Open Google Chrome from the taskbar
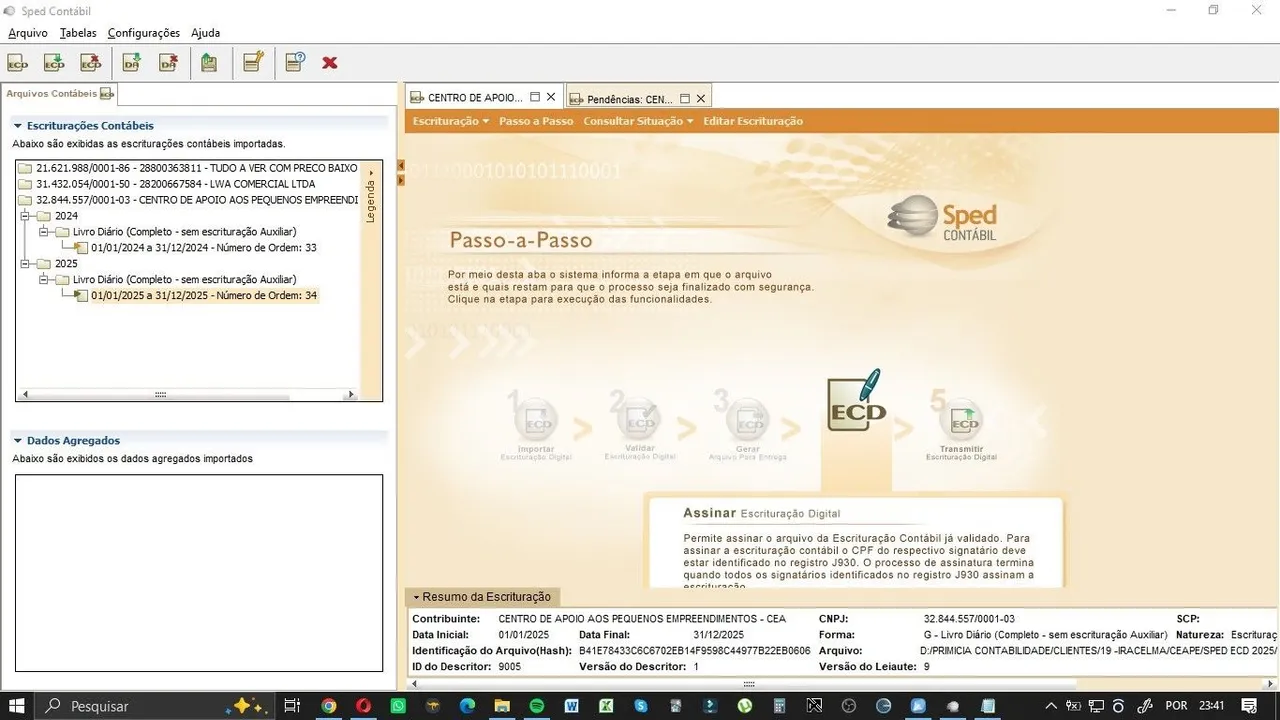 point(328,706)
